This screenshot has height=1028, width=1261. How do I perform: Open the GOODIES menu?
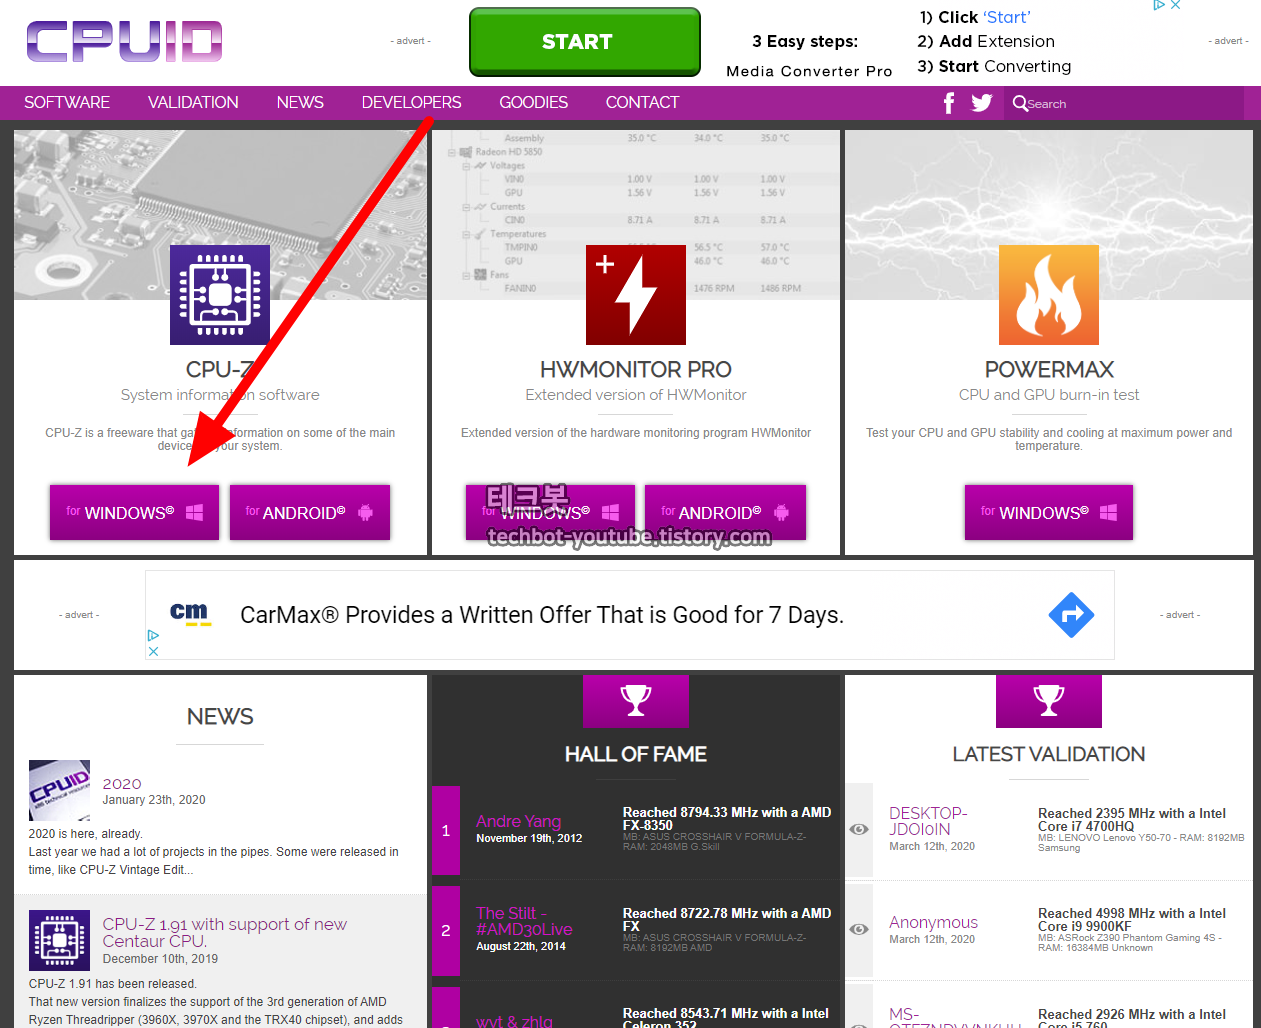click(x=533, y=102)
